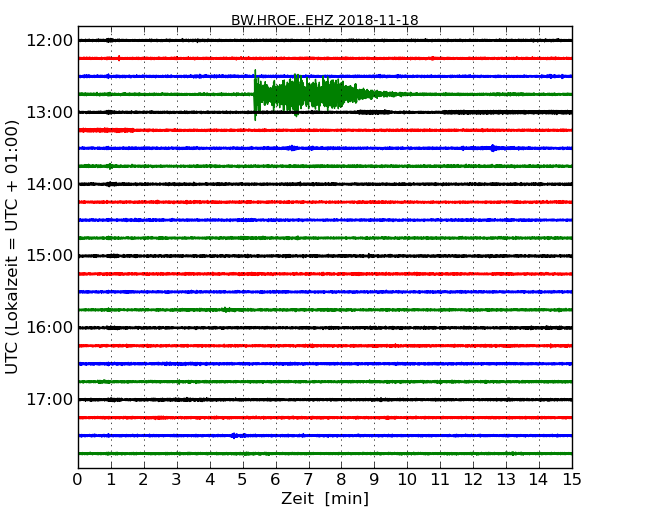
Task: Select the 17:00 time tick label
Action: point(49,399)
